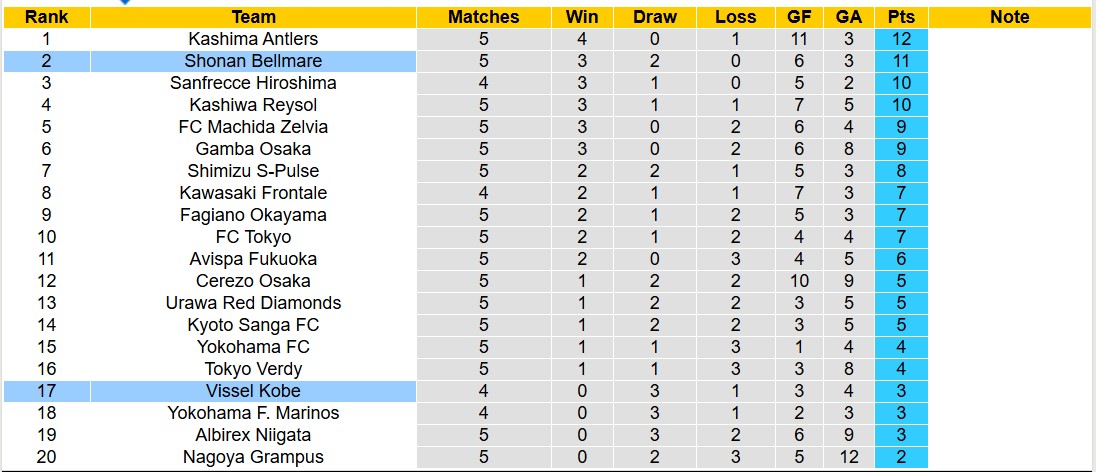The image size is (1096, 472).
Task: Click Urawa Red Diamonds team name
Action: 253,303
